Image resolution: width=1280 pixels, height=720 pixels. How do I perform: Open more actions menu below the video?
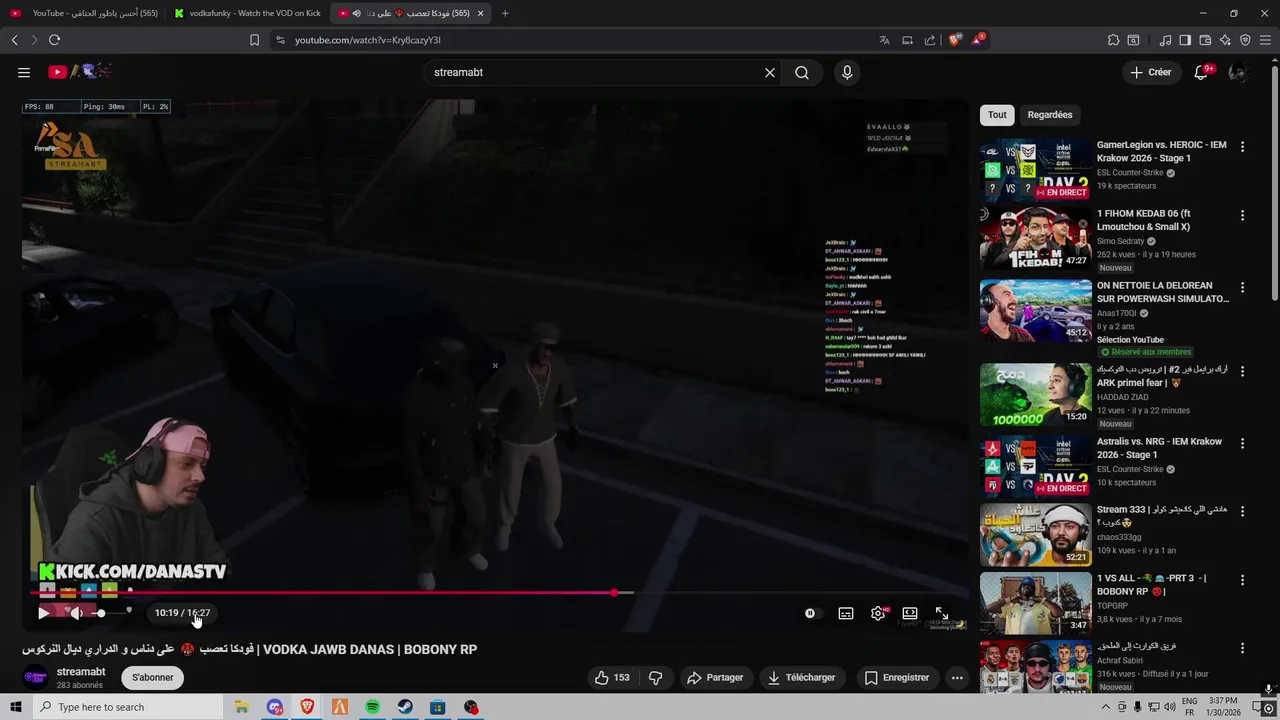pyautogui.click(x=957, y=677)
